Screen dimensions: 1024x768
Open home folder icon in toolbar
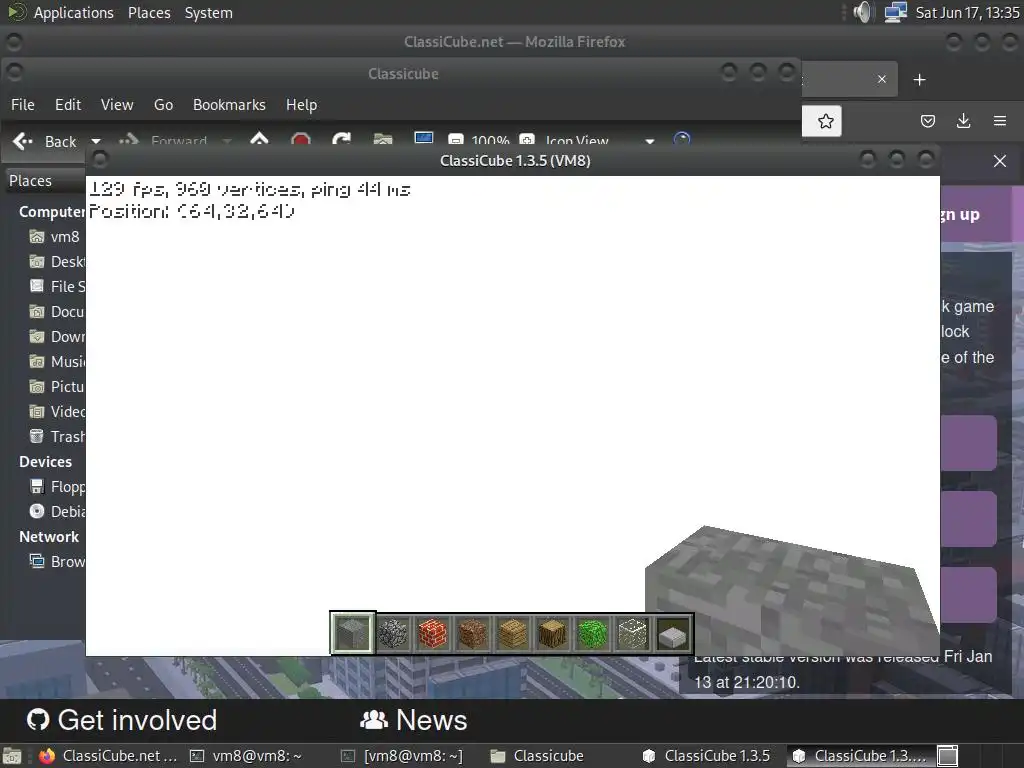383,140
